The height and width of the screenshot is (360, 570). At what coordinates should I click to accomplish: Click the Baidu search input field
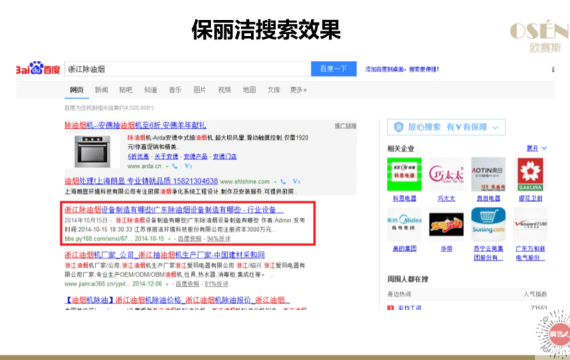tap(188, 69)
